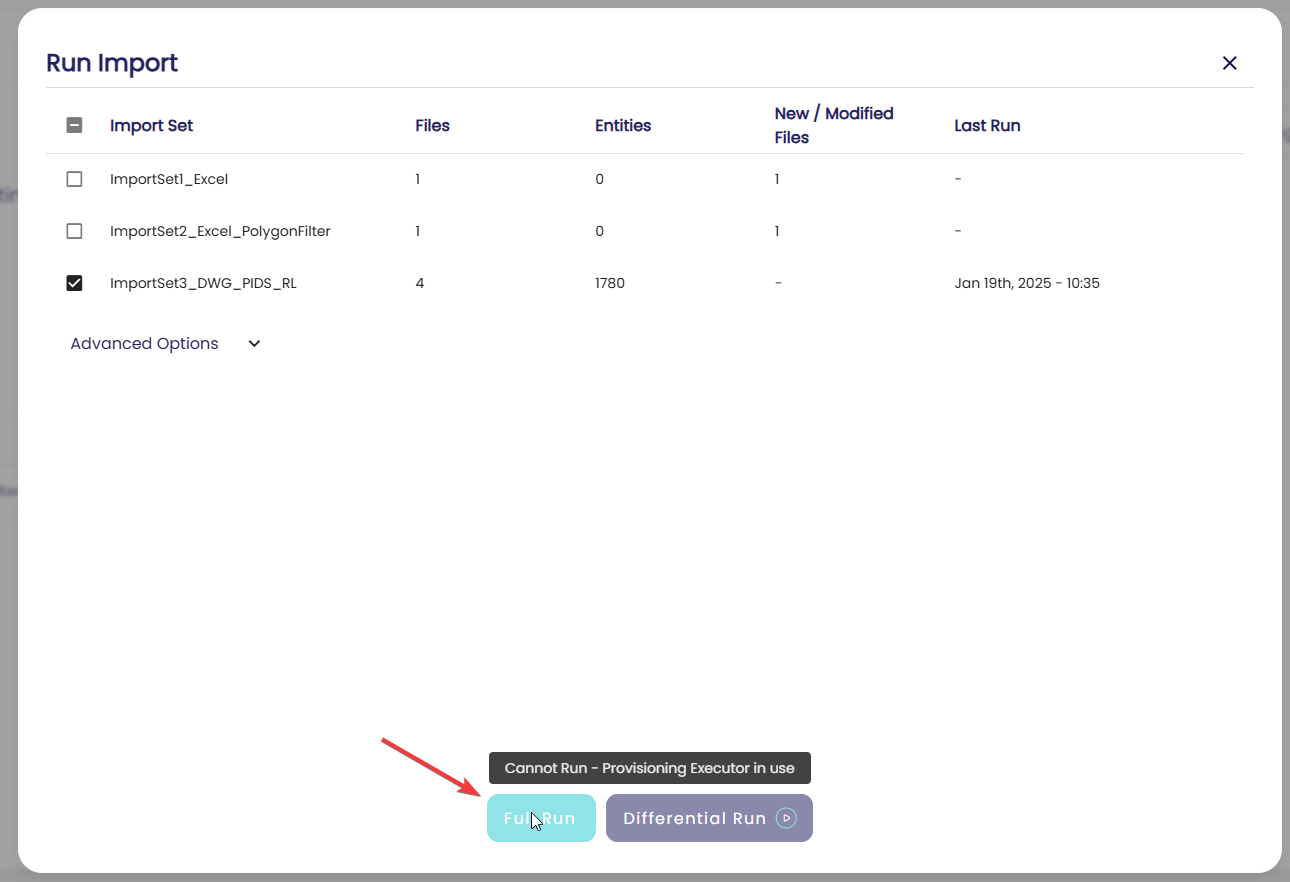Screen dimensions: 1290x882
Task: Check the ImportSet1_Excel checkbox
Action: (x=74, y=179)
